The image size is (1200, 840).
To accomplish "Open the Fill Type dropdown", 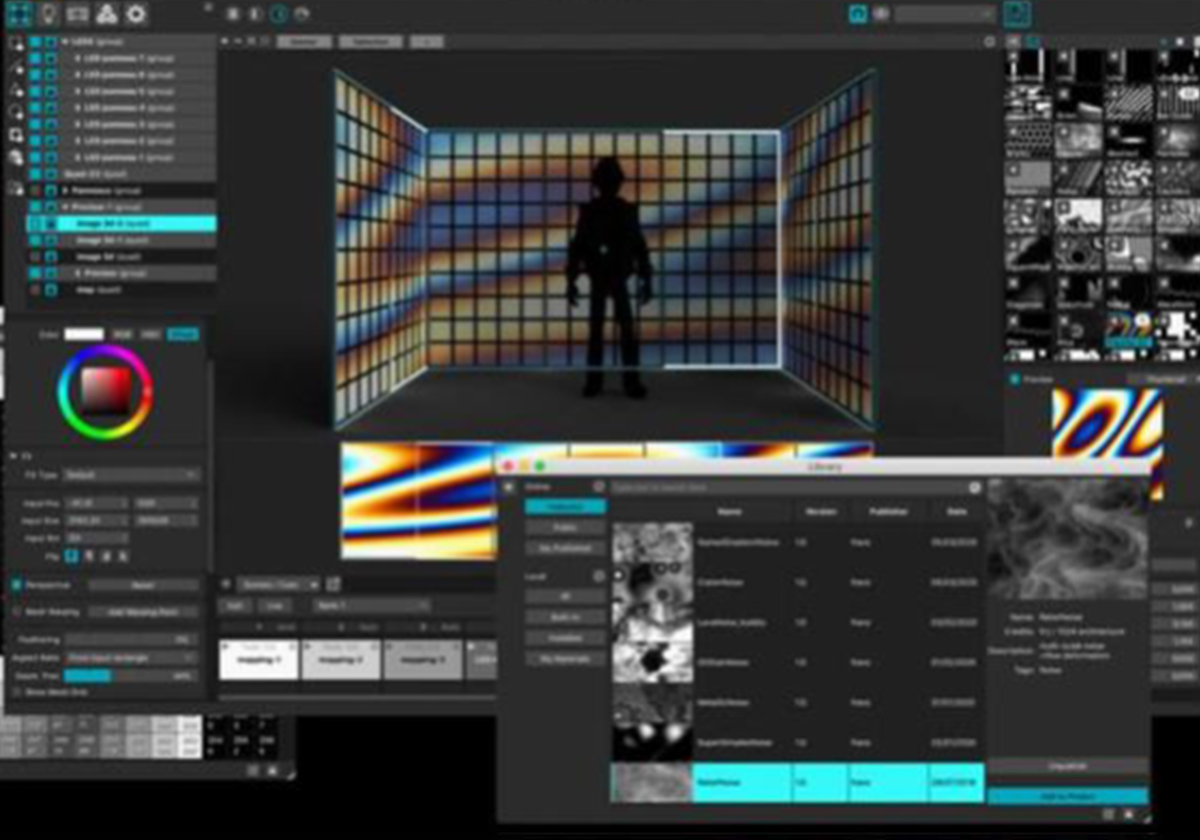I will coord(130,475).
